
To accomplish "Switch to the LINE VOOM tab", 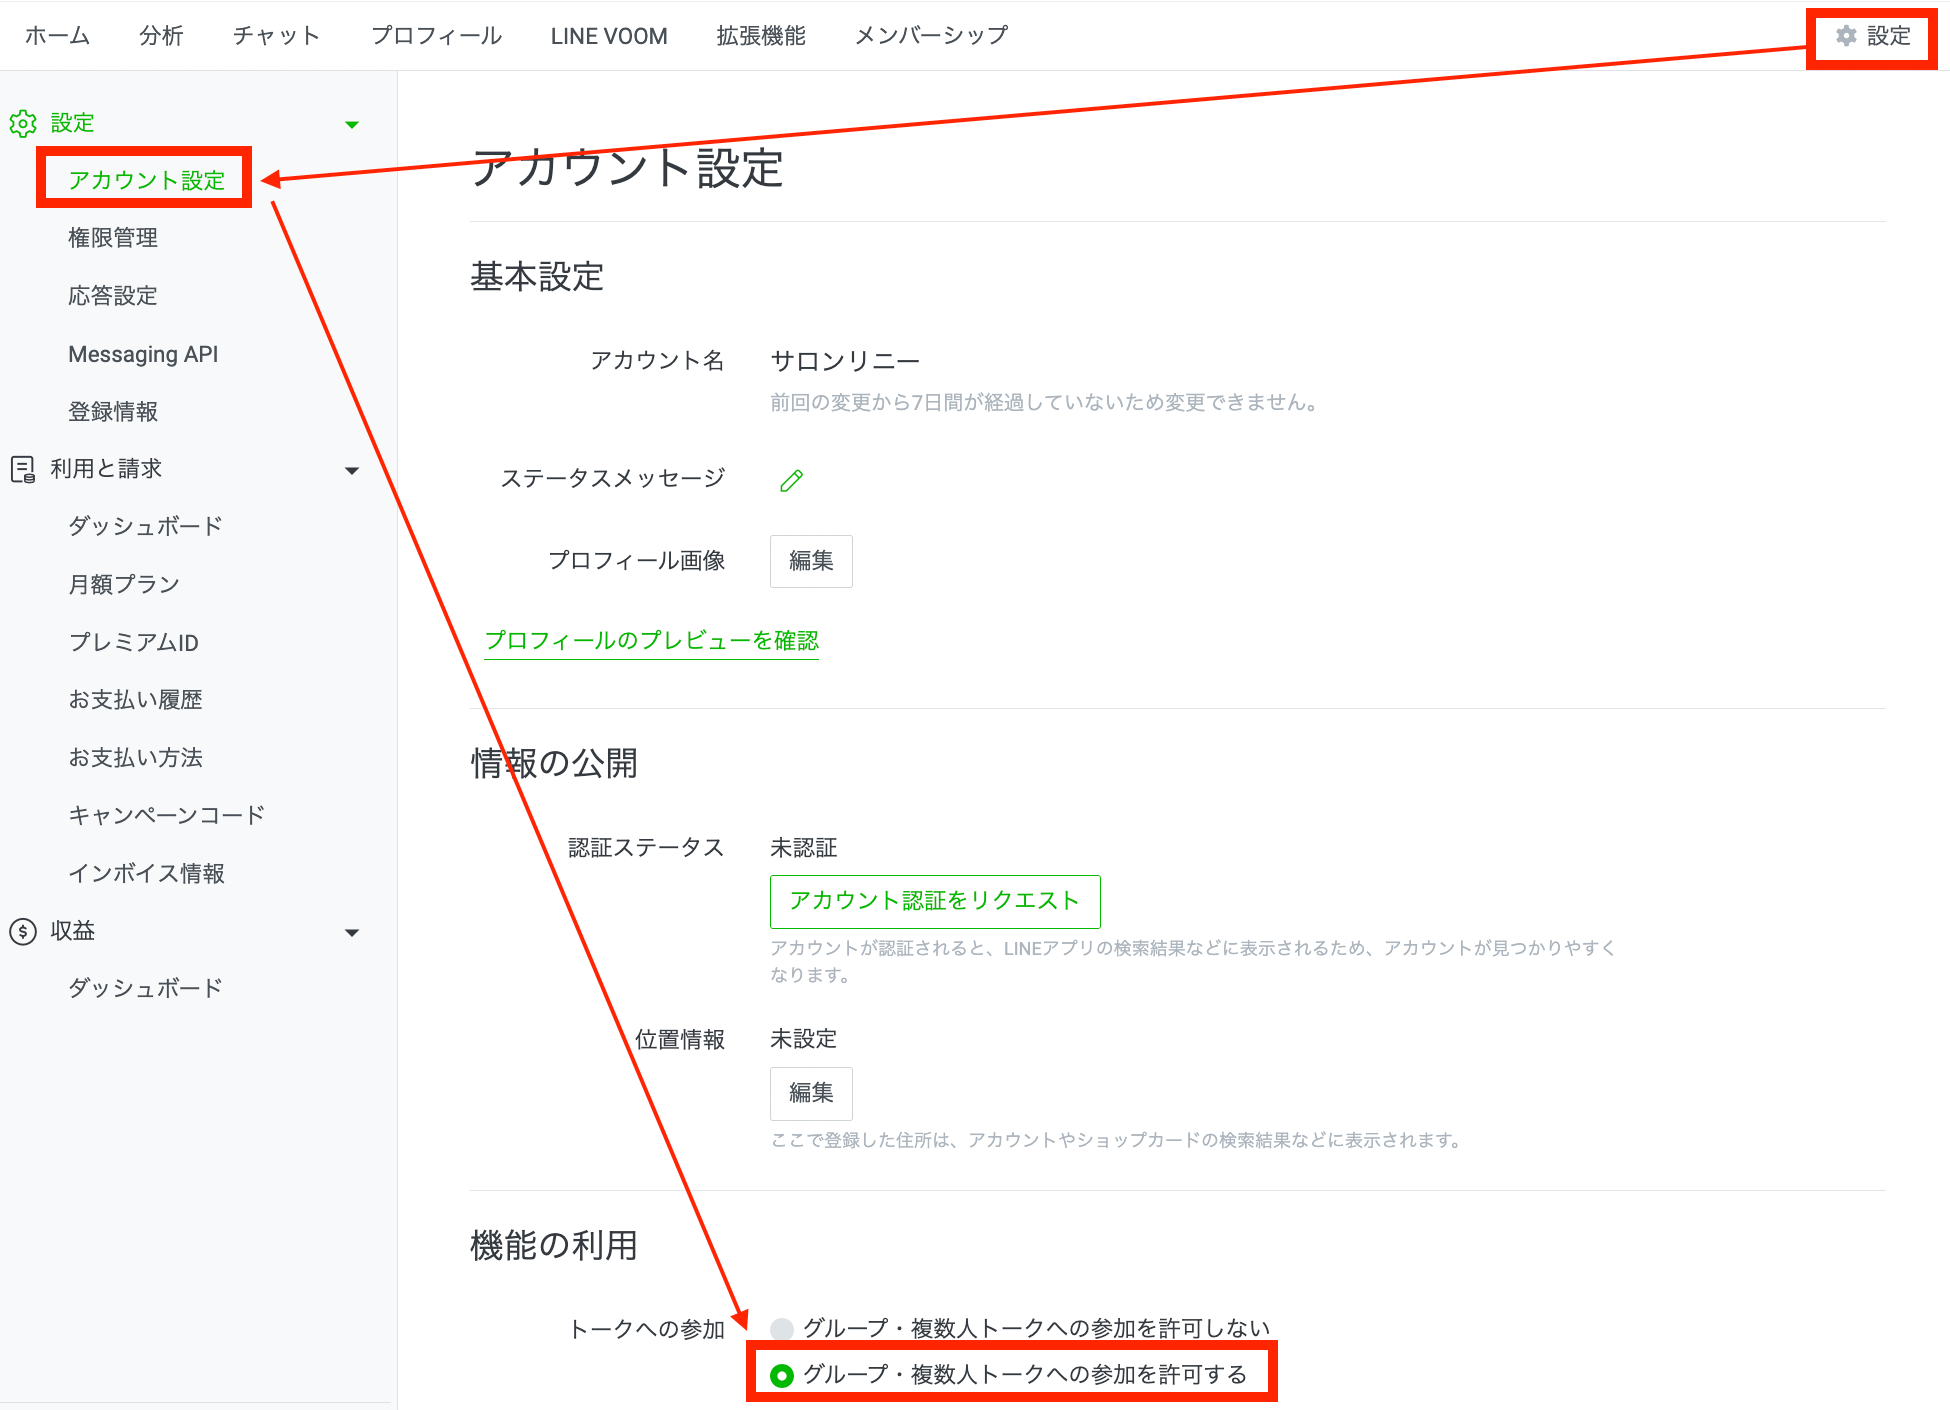I will 608,36.
